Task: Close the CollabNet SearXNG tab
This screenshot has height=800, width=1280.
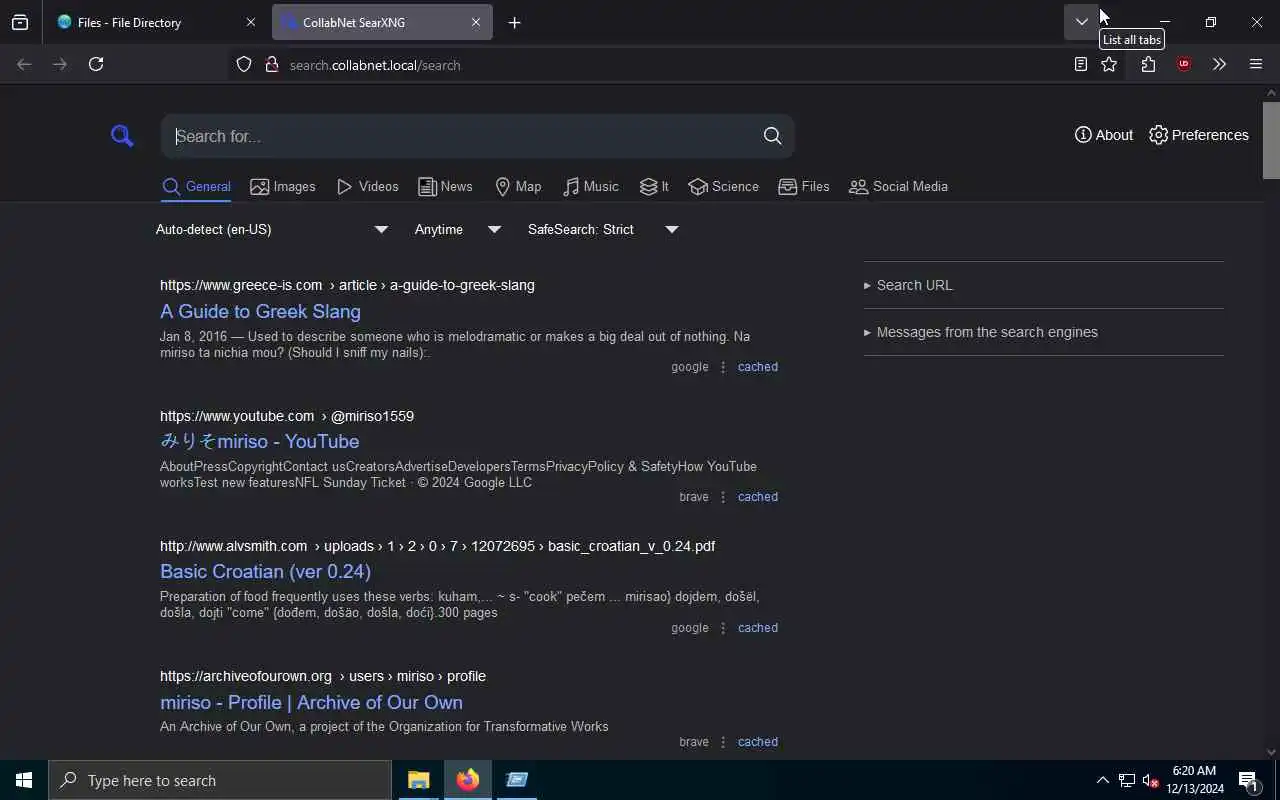Action: click(475, 22)
